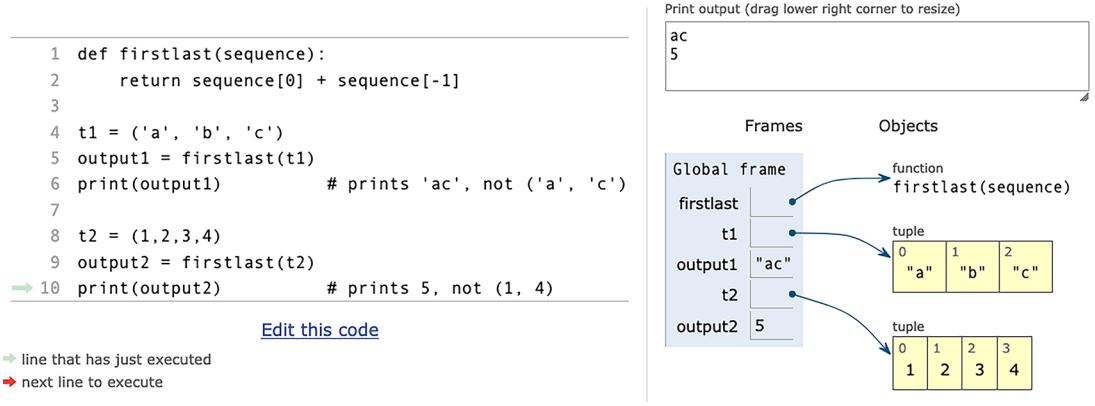Click the t2 pointer dot in Global frame
This screenshot has height=406, width=1095.
[x=791, y=295]
